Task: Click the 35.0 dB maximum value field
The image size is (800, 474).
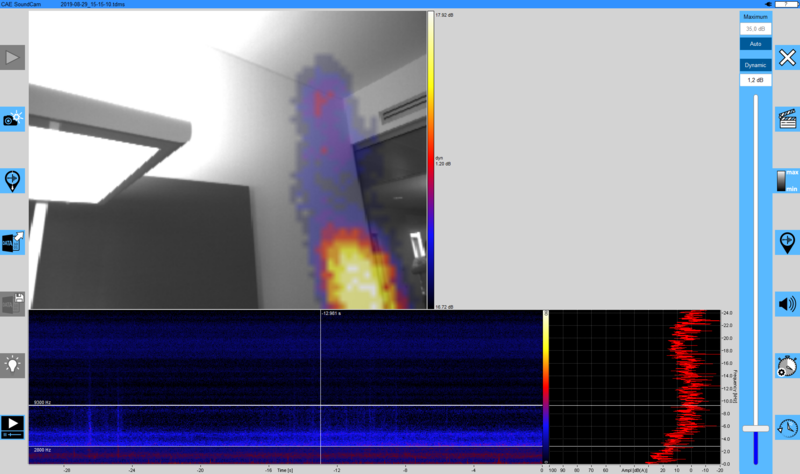Action: pos(755,30)
